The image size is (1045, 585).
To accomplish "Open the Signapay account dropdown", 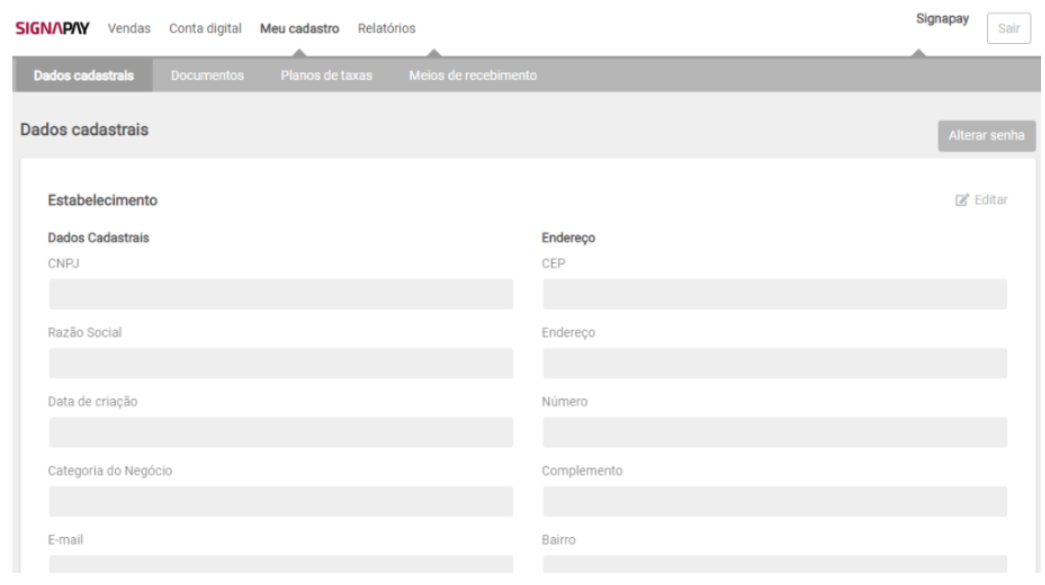I will click(941, 19).
